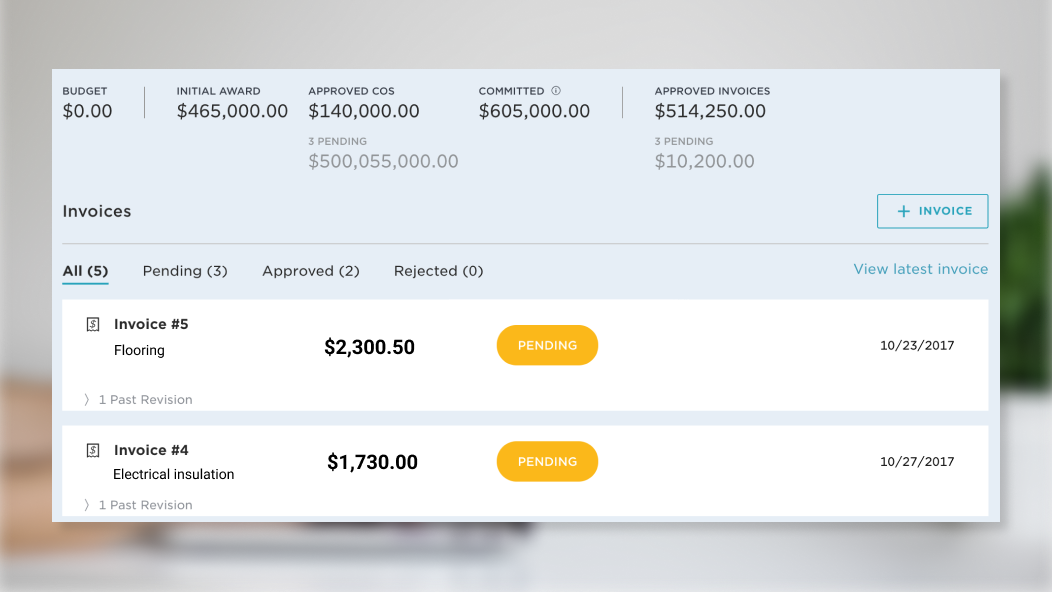Click the Pending status badge on Invoice #4

pyautogui.click(x=547, y=461)
